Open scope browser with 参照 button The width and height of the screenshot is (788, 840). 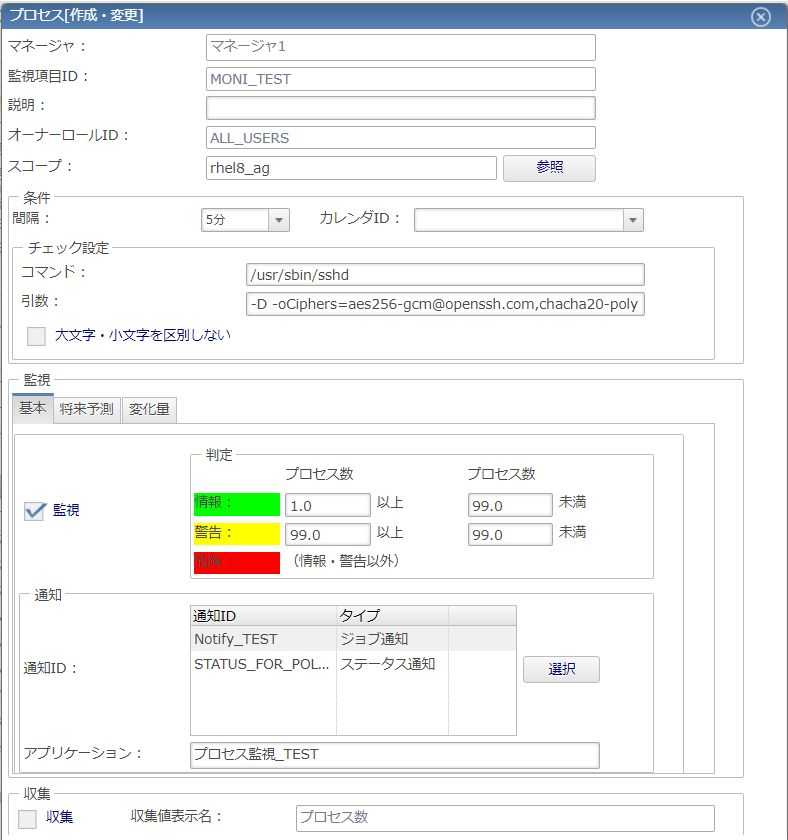point(549,168)
